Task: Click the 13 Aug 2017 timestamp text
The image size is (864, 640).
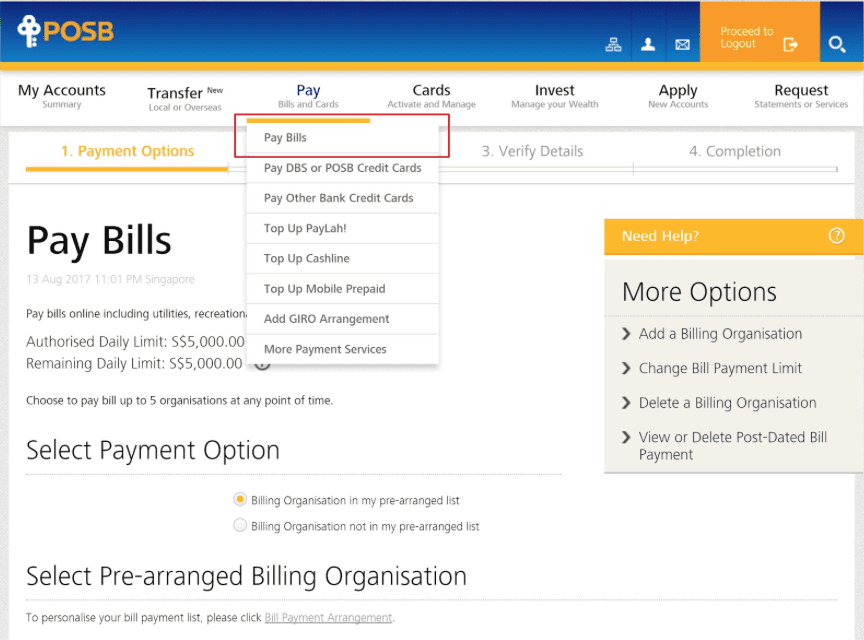Action: (x=110, y=279)
